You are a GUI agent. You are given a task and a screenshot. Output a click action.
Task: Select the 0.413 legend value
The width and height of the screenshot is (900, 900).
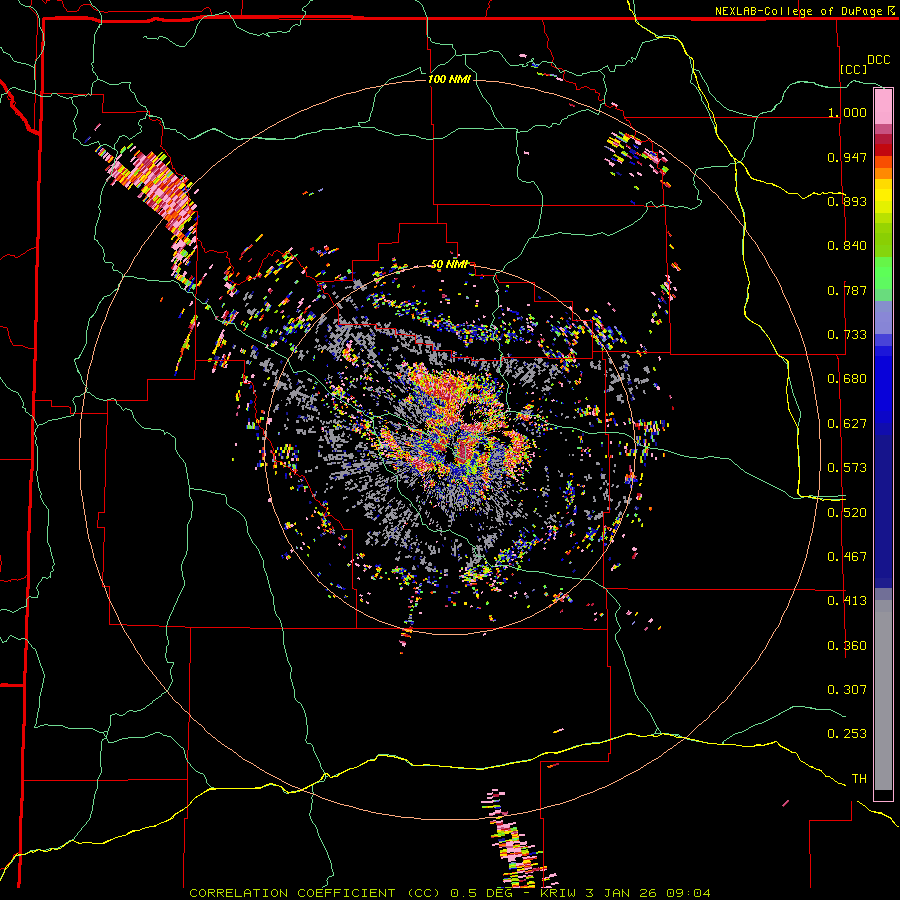tap(847, 601)
